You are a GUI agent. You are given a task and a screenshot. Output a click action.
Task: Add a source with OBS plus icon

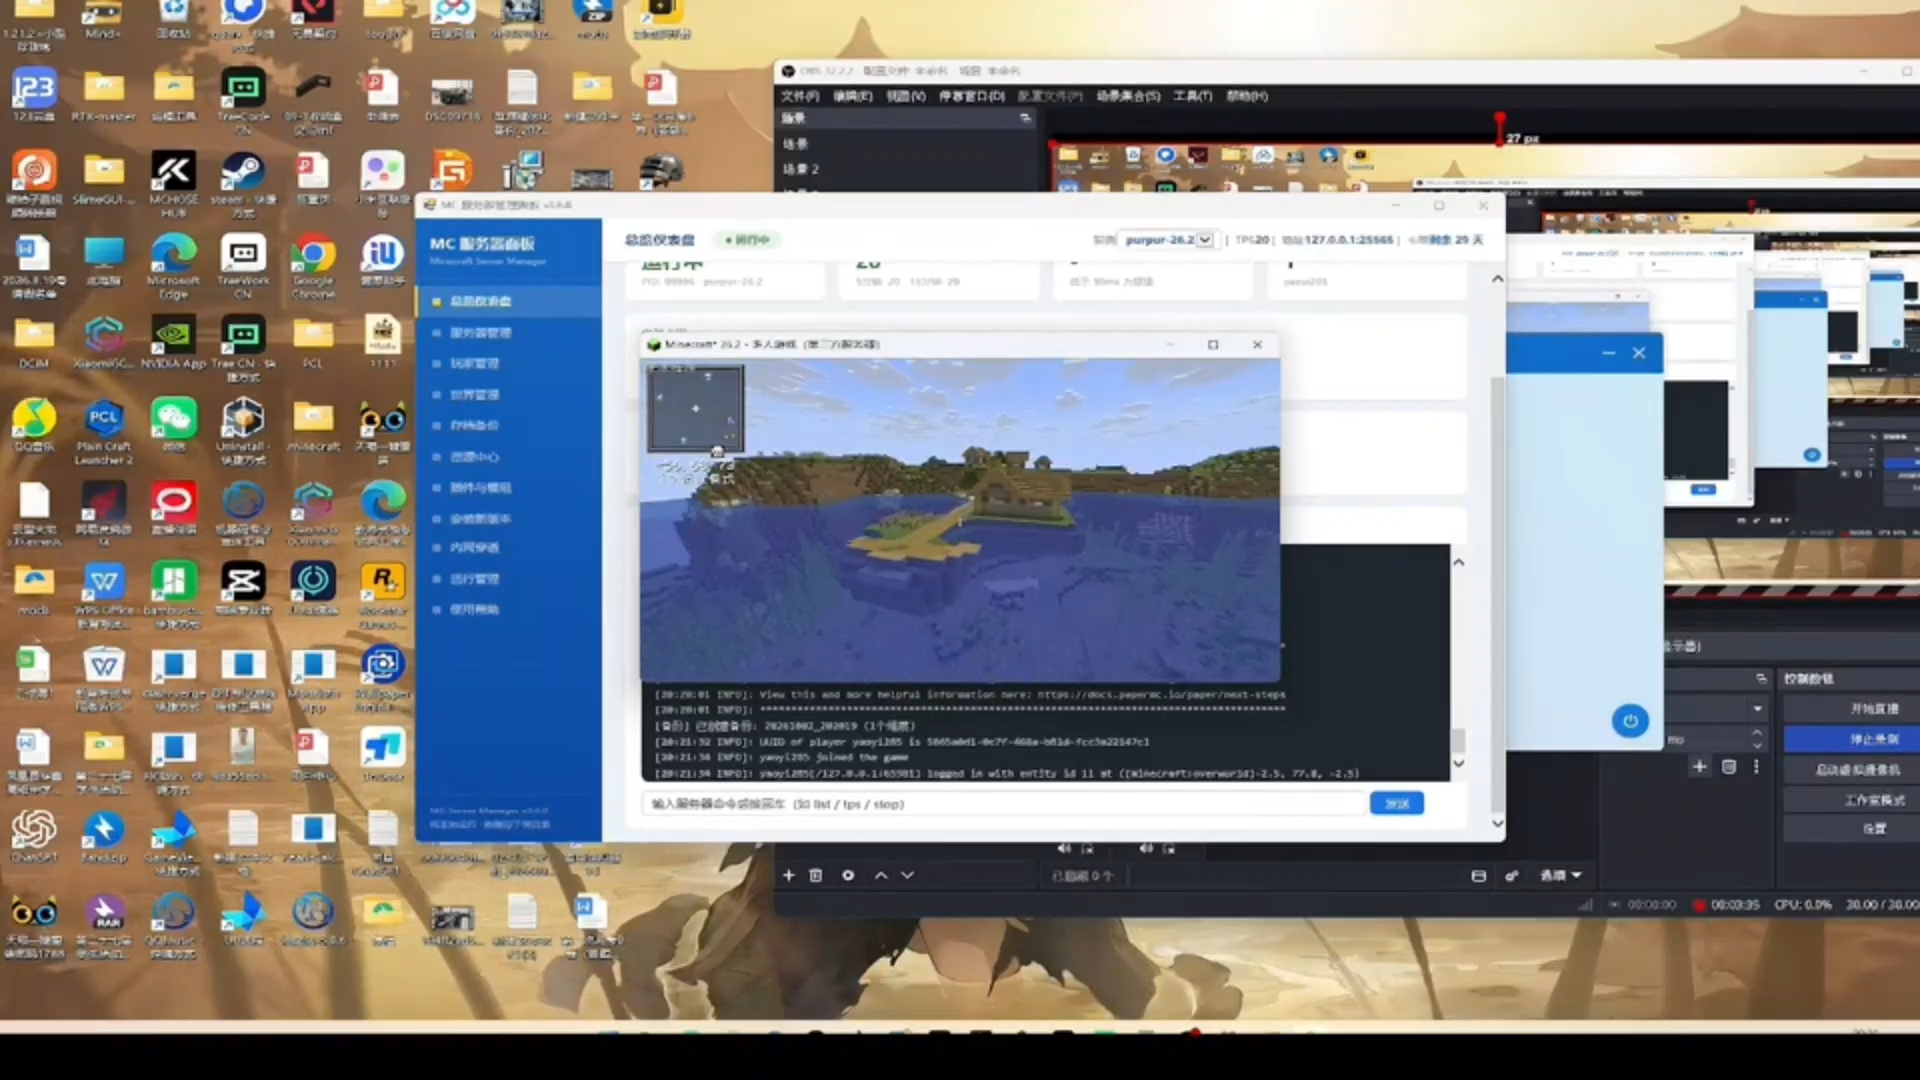[788, 875]
